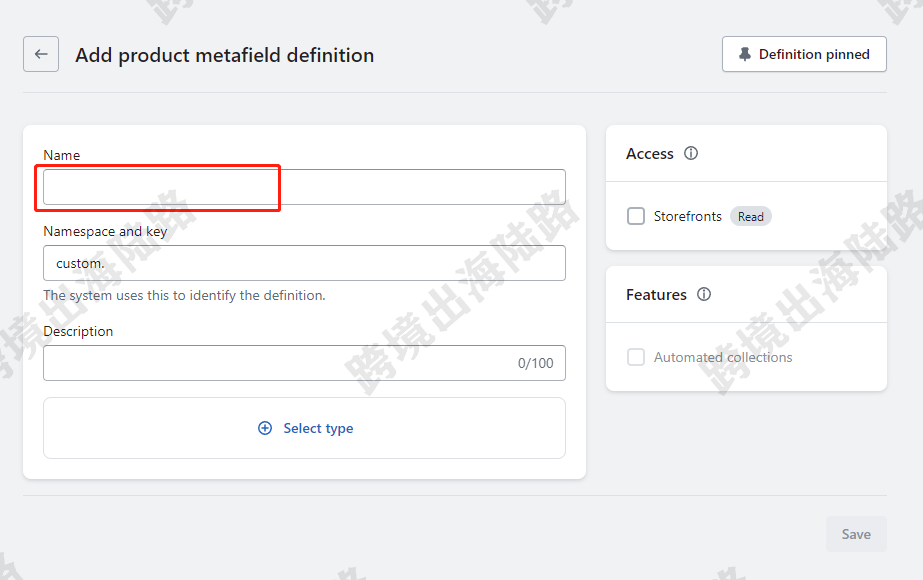The image size is (923, 580).
Task: Click the pin icon beside Definition pinned
Action: (745, 54)
